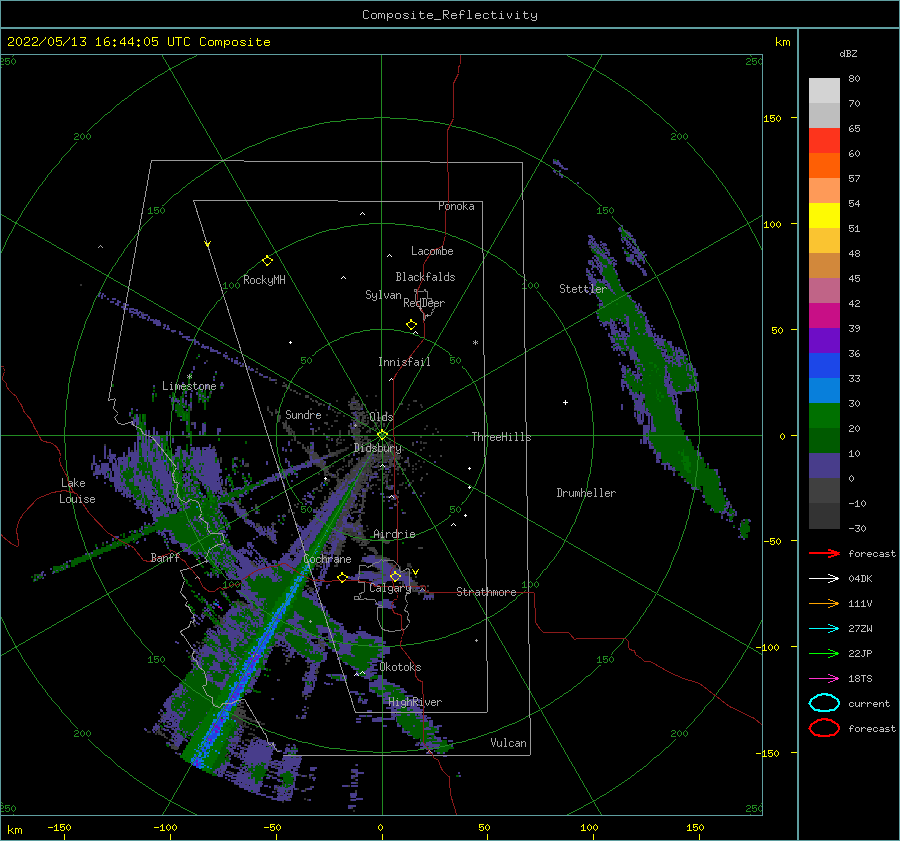Click the white plus marker near Drumheller
Screen dimensions: 900x841
(565, 402)
